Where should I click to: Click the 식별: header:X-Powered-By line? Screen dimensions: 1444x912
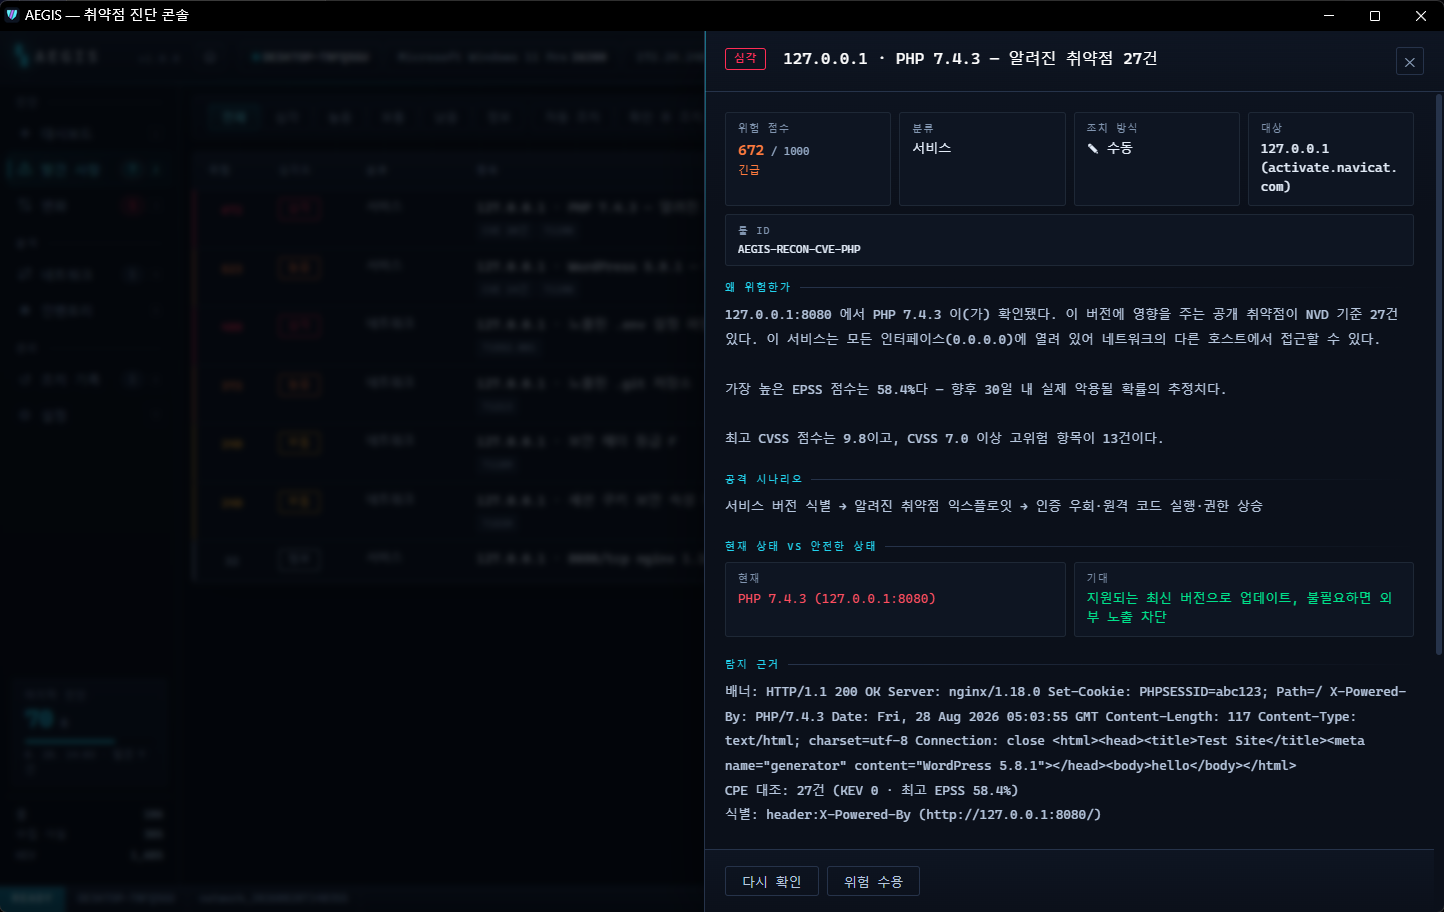click(913, 815)
